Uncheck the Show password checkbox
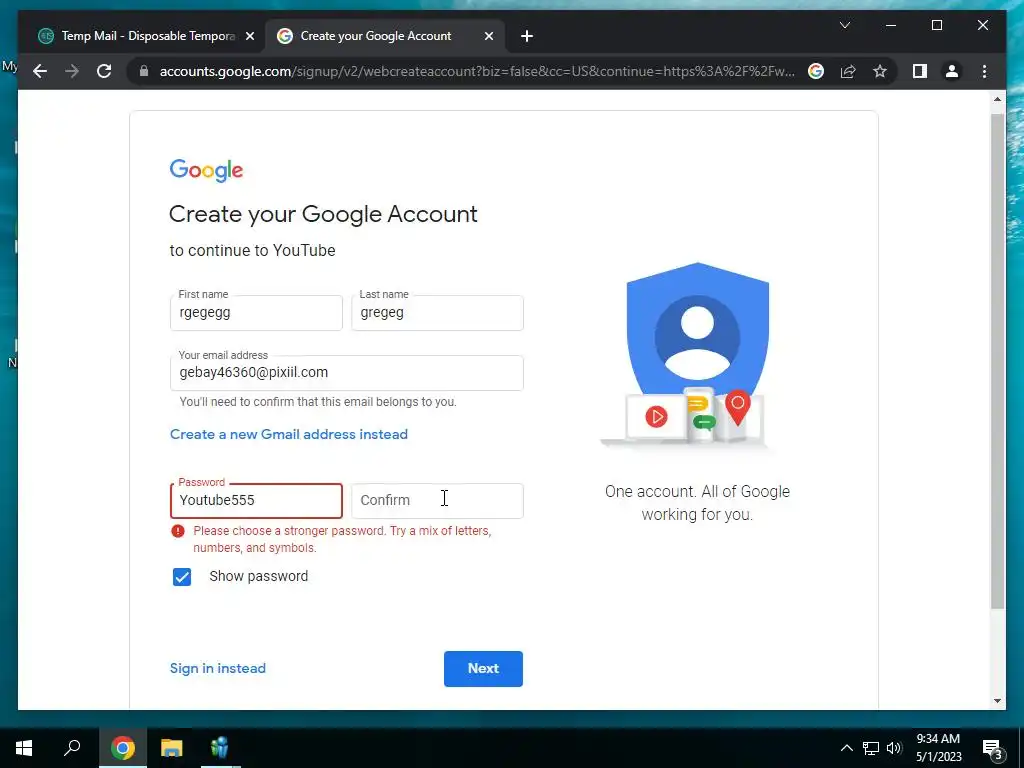 coord(182,577)
